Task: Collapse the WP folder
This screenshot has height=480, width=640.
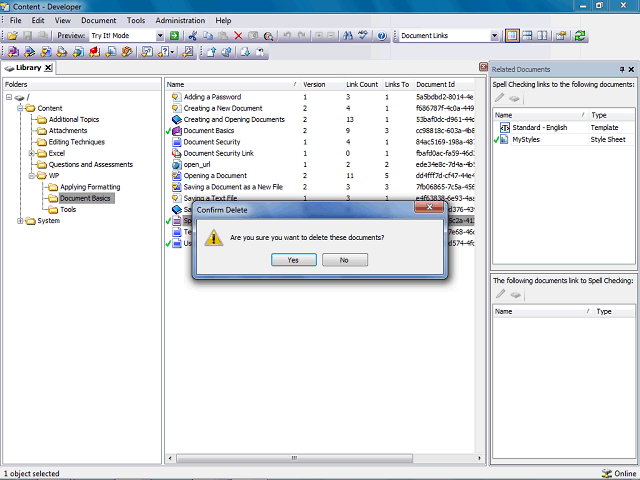Action: (x=31, y=176)
